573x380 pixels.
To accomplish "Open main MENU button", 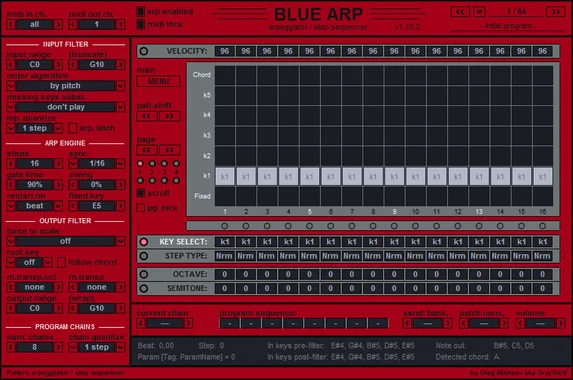I will tap(158, 81).
